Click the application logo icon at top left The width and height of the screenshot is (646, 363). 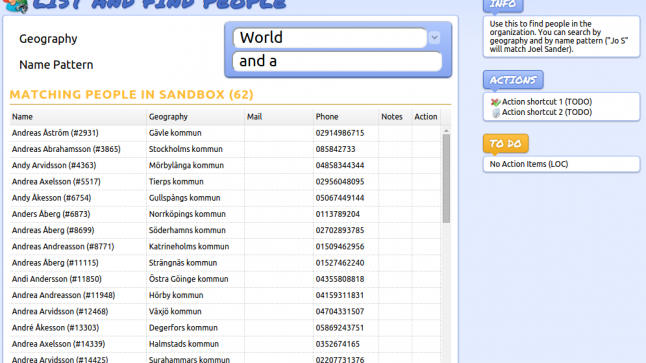point(16,5)
